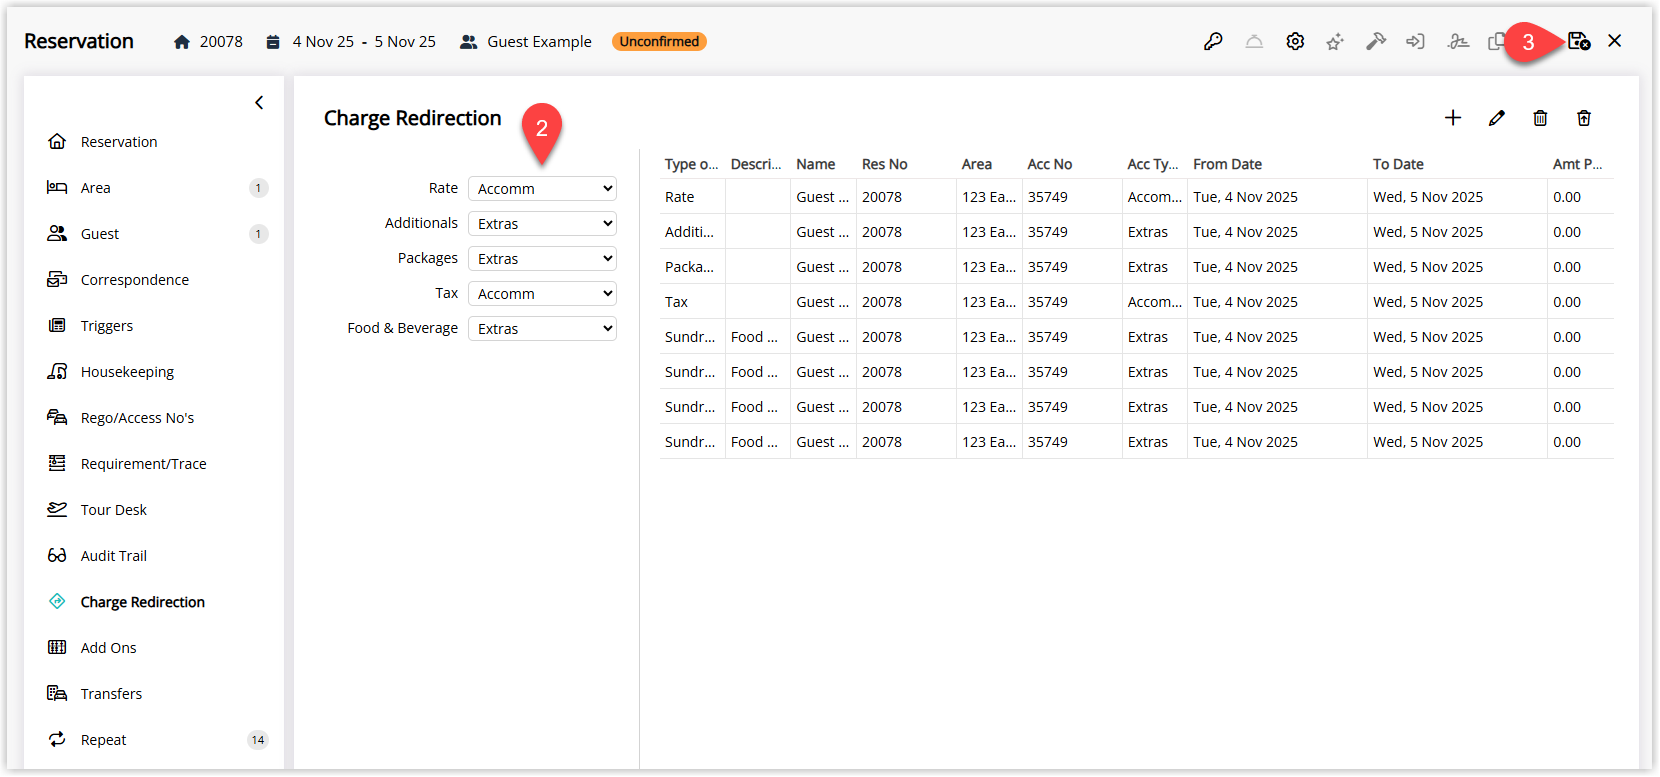Open the Correspondence section
The width and height of the screenshot is (1660, 777).
(135, 280)
